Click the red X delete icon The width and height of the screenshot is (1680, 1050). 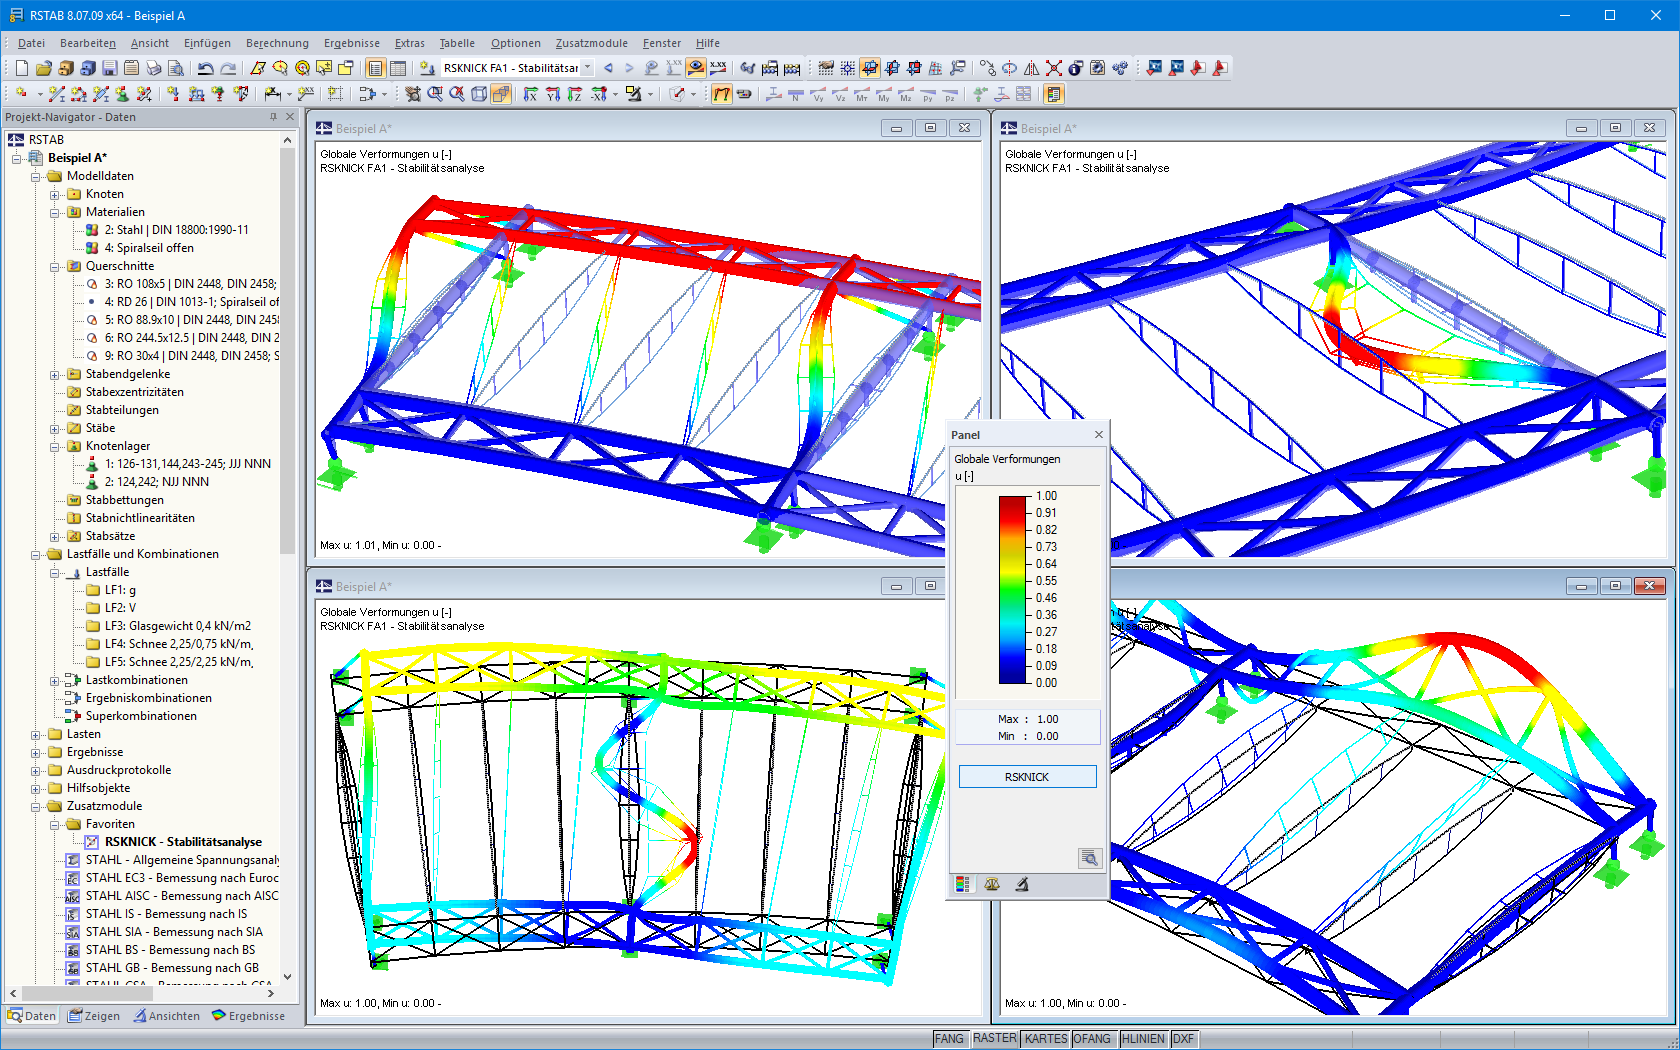[1053, 68]
